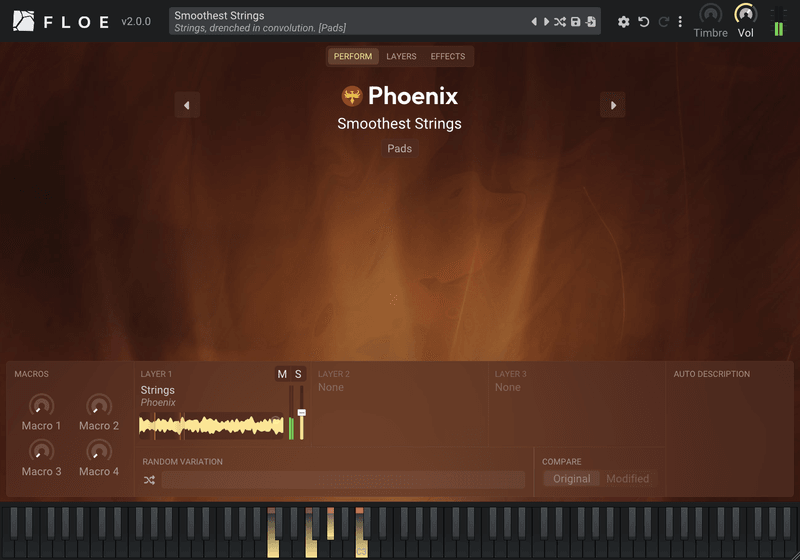Undo the last change
The height and width of the screenshot is (560, 800).
[644, 21]
